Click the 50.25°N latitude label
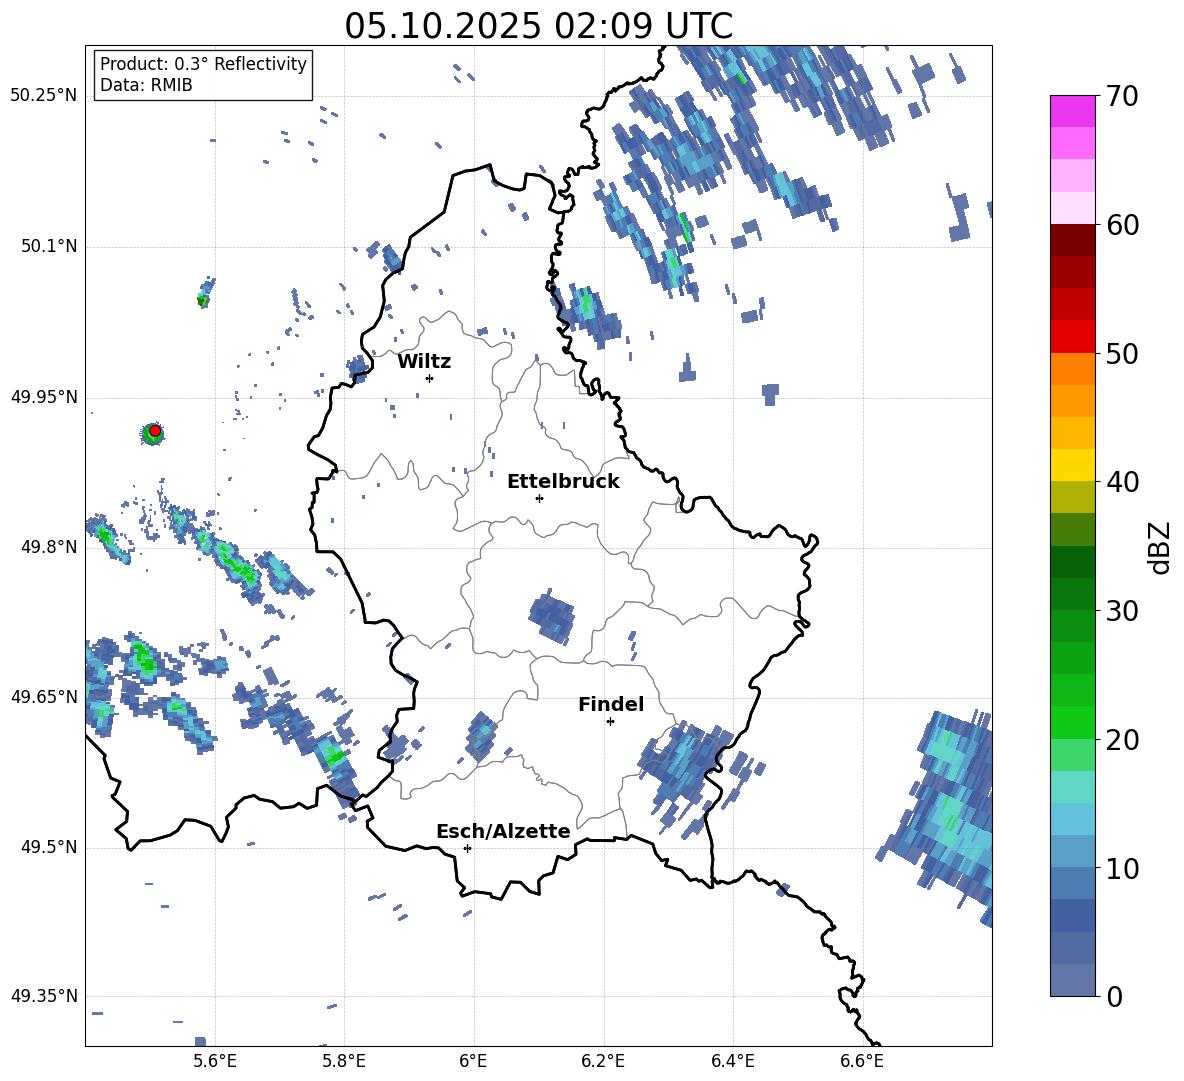 click(x=44, y=96)
